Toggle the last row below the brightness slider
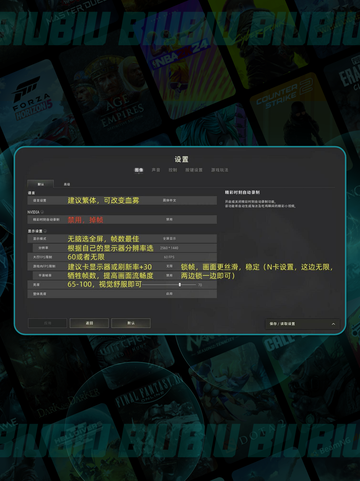 pos(122,294)
